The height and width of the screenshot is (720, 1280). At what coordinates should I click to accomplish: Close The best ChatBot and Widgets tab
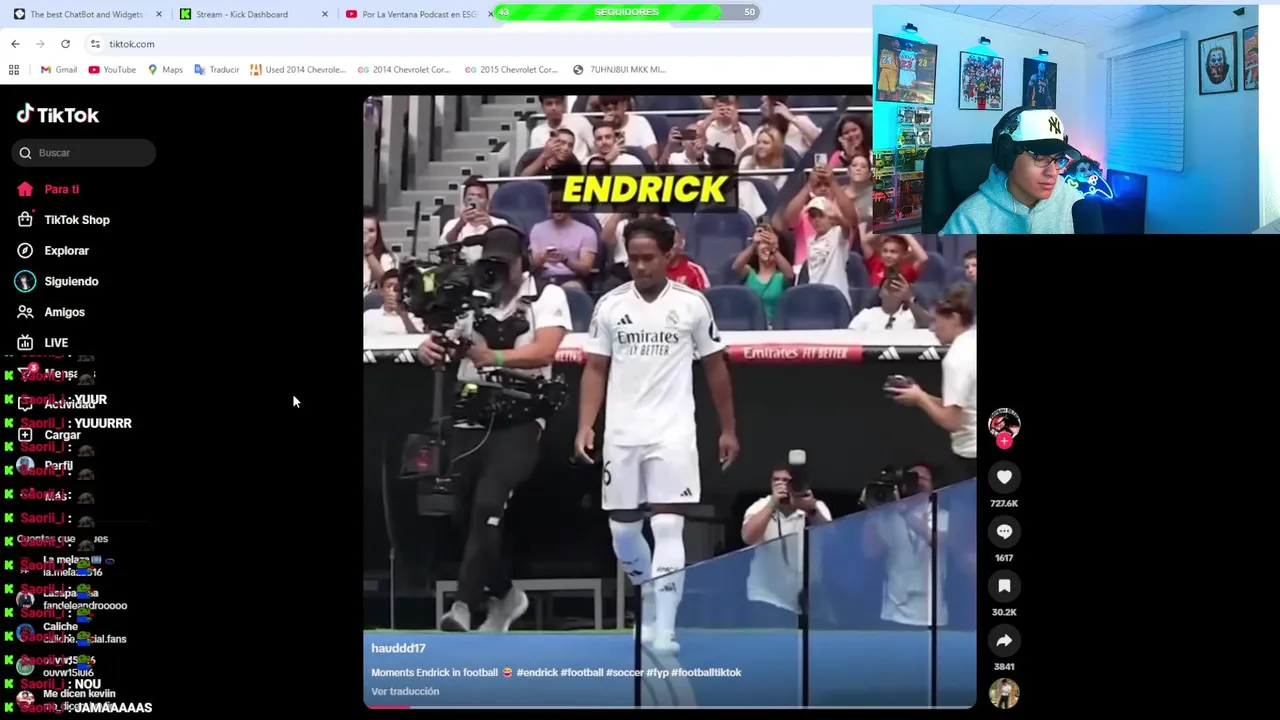pyautogui.click(x=158, y=14)
